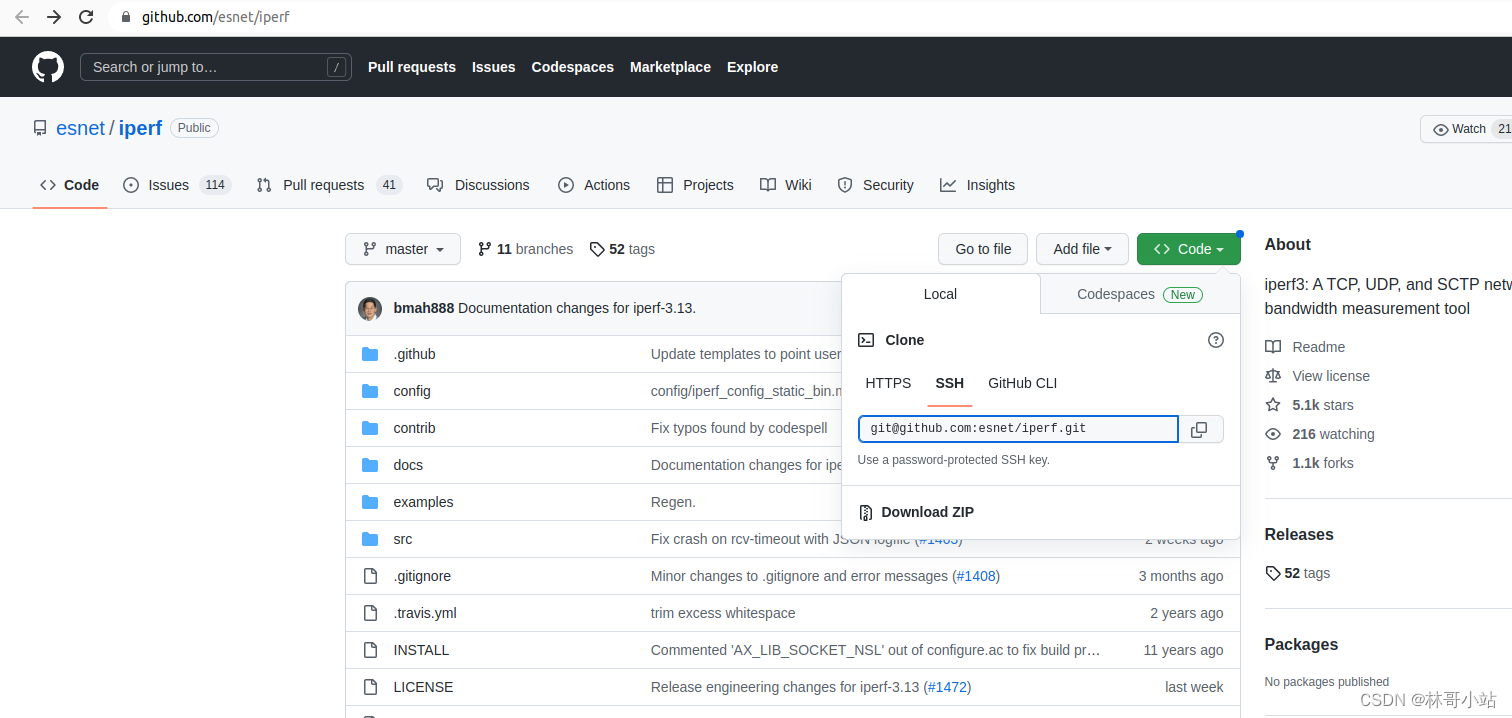Image resolution: width=1512 pixels, height=718 pixels.
Task: Switch to the HTTPS clone tab
Action: 888,383
